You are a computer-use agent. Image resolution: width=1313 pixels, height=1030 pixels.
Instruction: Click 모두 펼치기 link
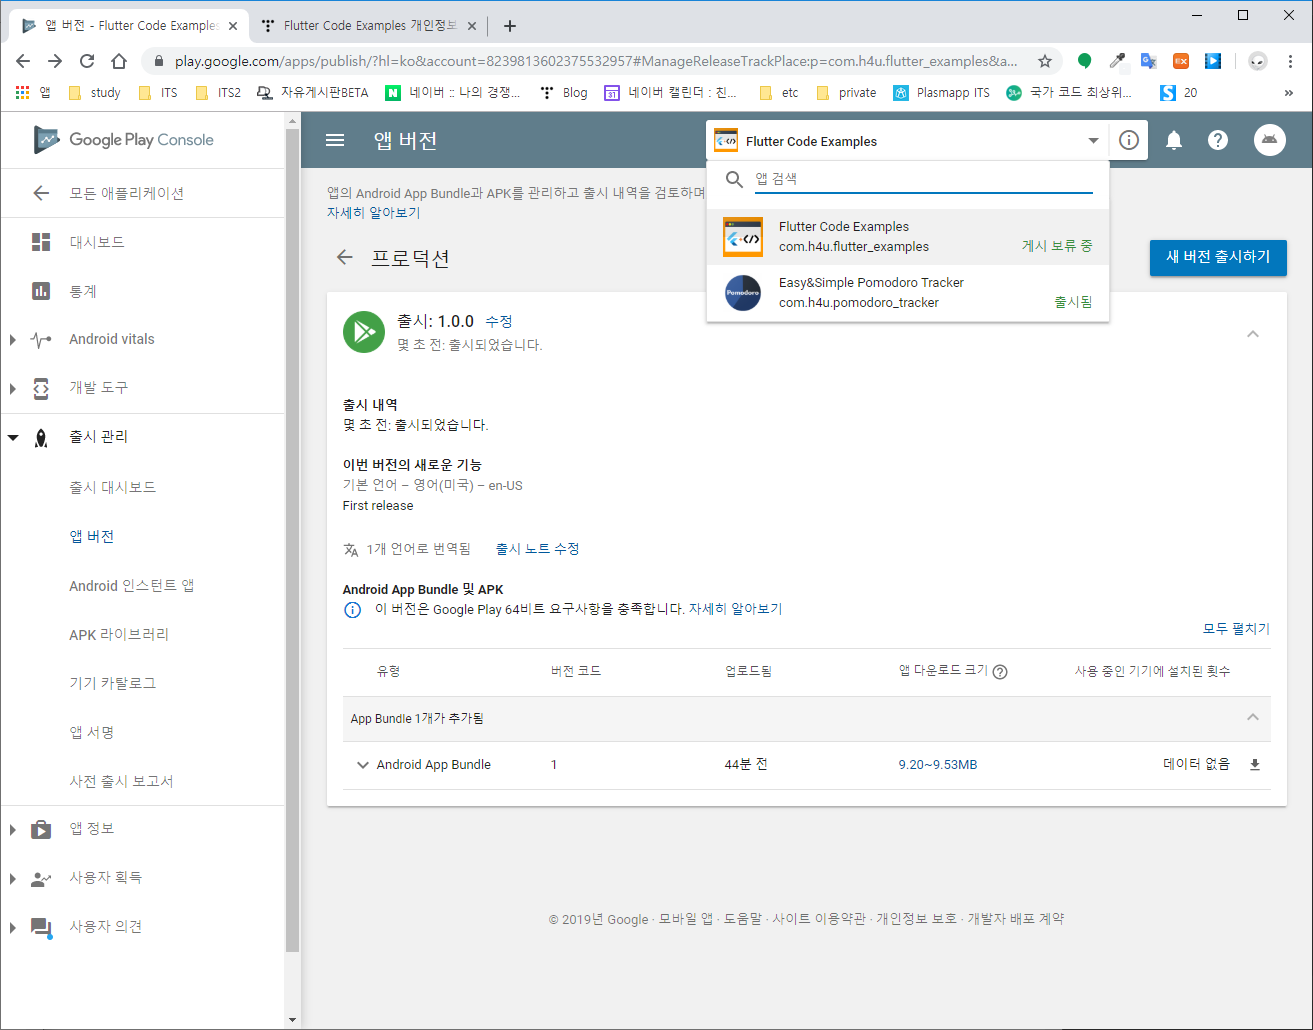point(1236,629)
